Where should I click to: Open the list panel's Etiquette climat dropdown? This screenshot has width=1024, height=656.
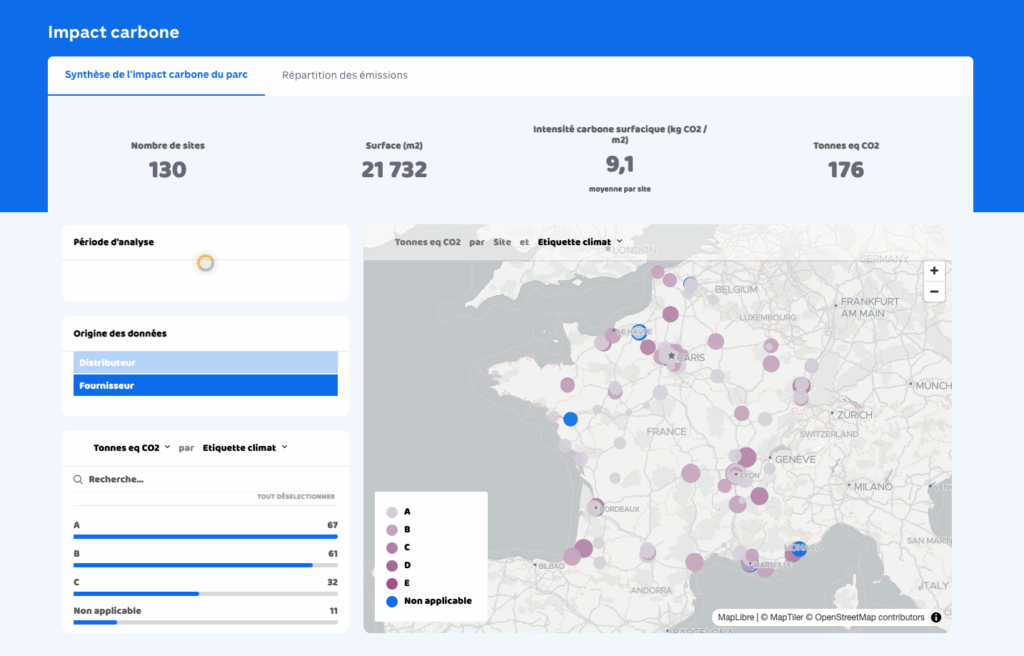[244, 448]
